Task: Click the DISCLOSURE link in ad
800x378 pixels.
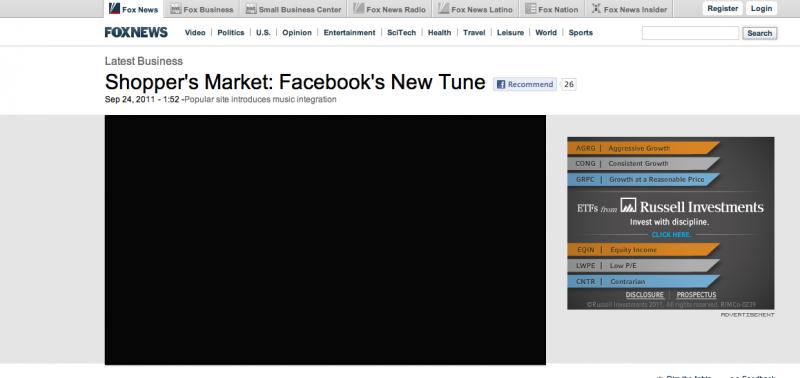Action: (x=644, y=295)
